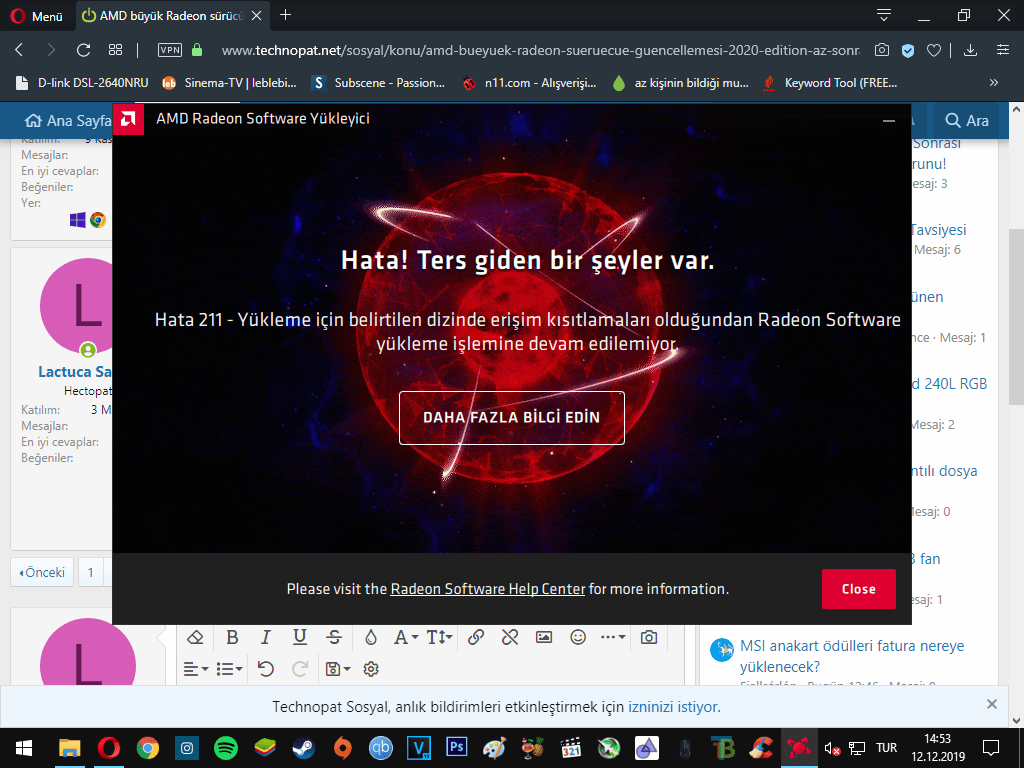Open n11.com bookmark

[x=530, y=83]
